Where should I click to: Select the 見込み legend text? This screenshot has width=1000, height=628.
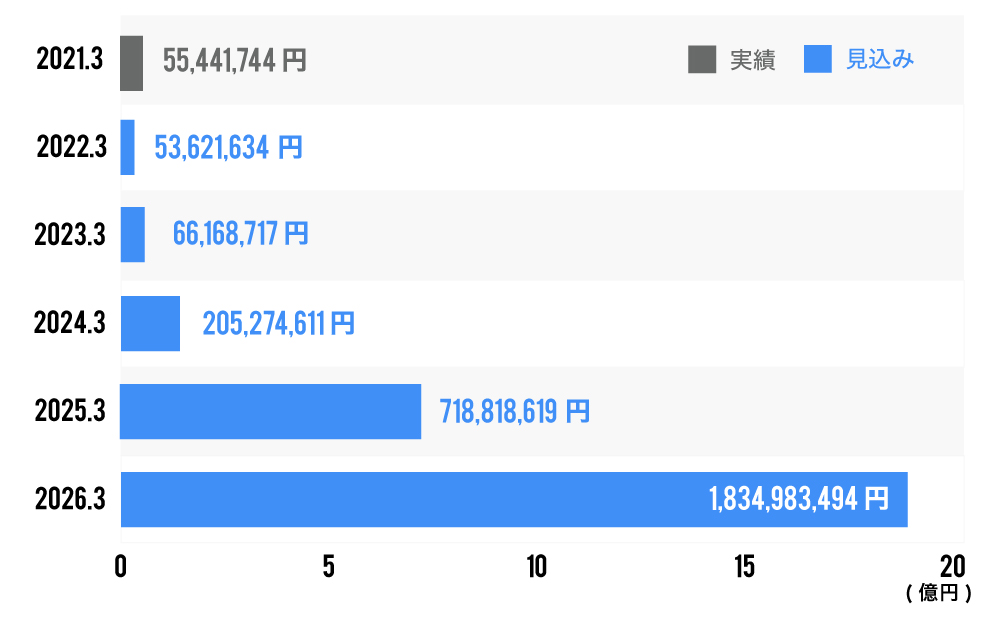880,60
